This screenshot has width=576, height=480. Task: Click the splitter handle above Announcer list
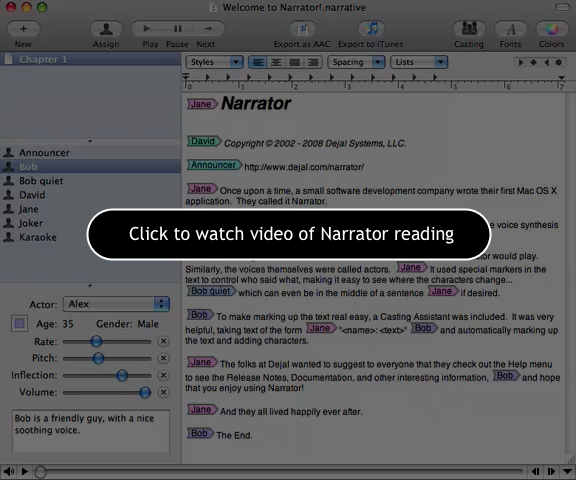point(90,141)
